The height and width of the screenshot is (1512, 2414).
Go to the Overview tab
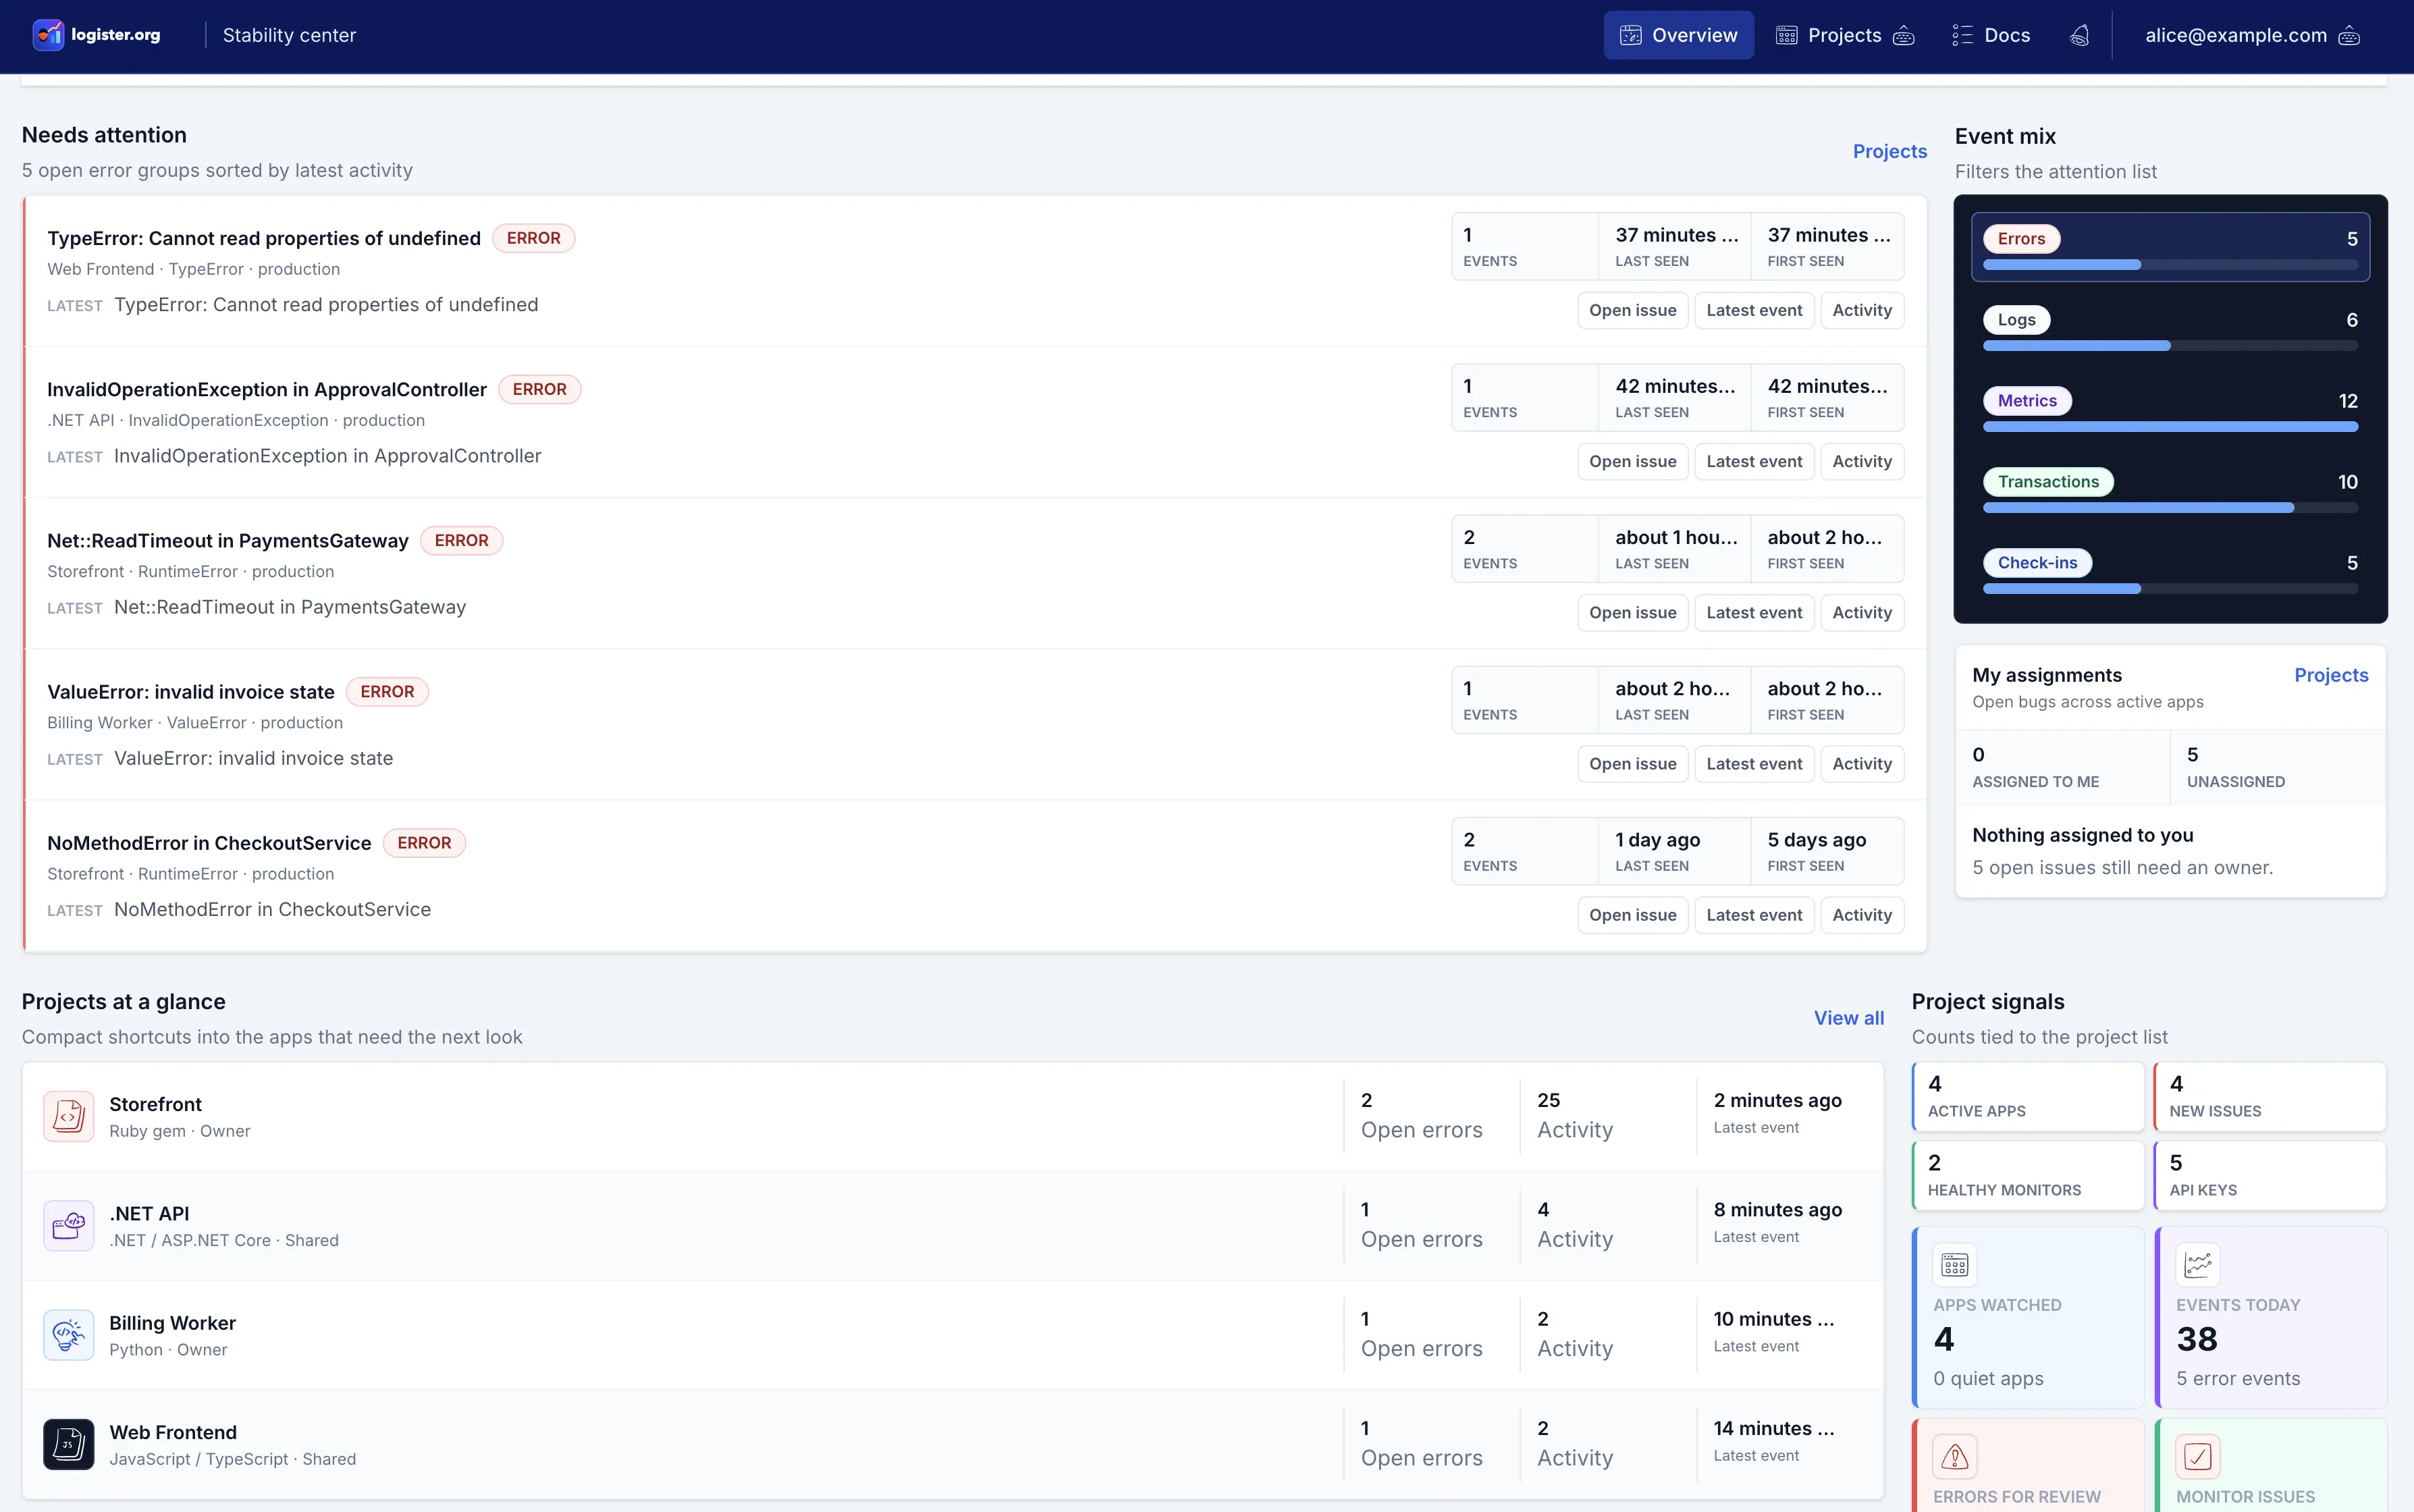pyautogui.click(x=1679, y=35)
